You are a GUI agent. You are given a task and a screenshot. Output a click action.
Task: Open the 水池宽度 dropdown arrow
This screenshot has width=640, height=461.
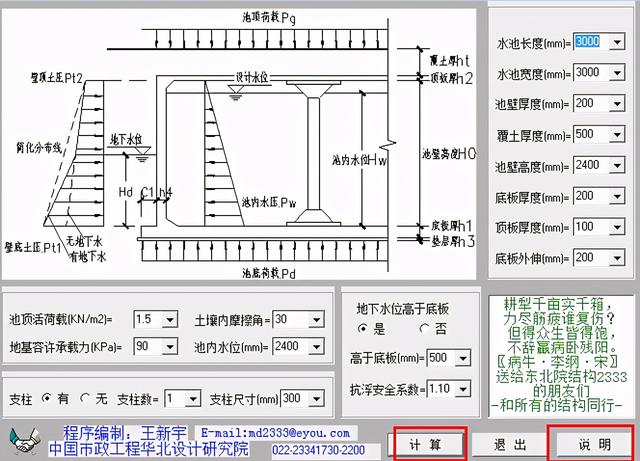617,73
